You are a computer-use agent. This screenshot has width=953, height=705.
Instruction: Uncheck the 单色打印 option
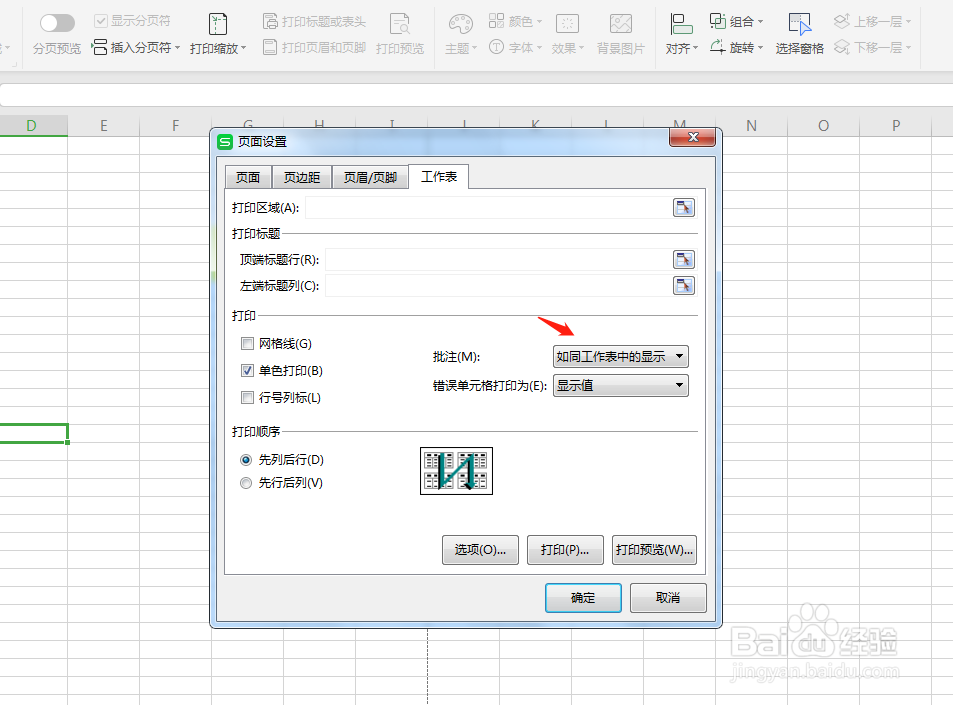pyautogui.click(x=247, y=370)
